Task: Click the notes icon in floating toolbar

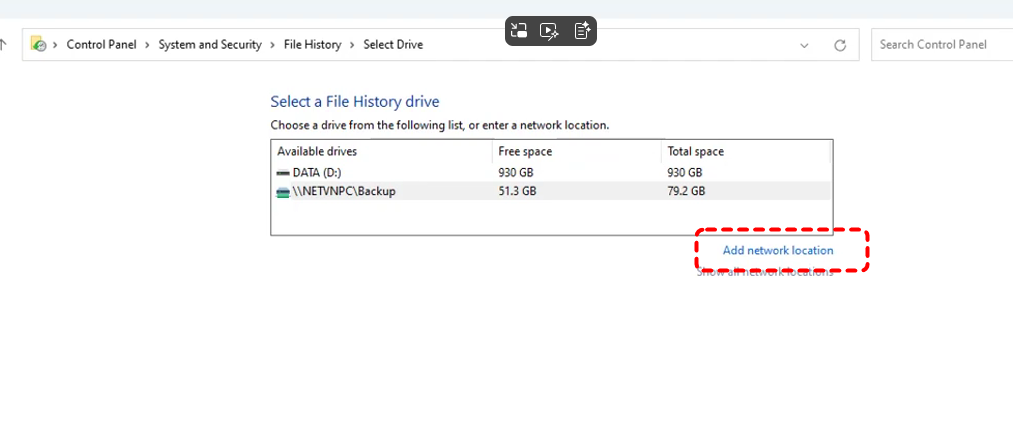Action: pos(582,31)
